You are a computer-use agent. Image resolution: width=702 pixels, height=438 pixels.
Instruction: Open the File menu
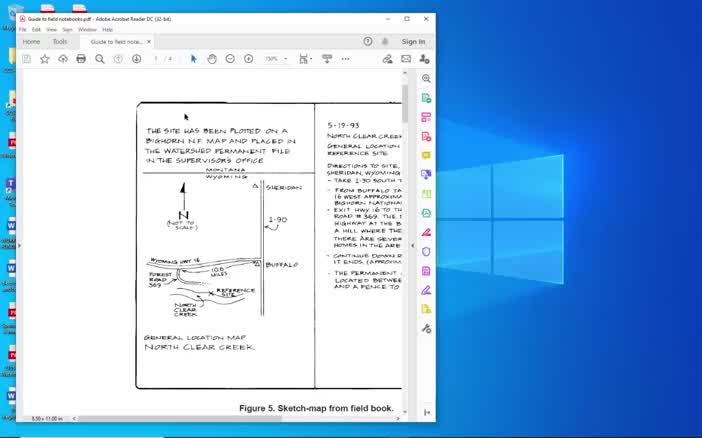pos(22,29)
